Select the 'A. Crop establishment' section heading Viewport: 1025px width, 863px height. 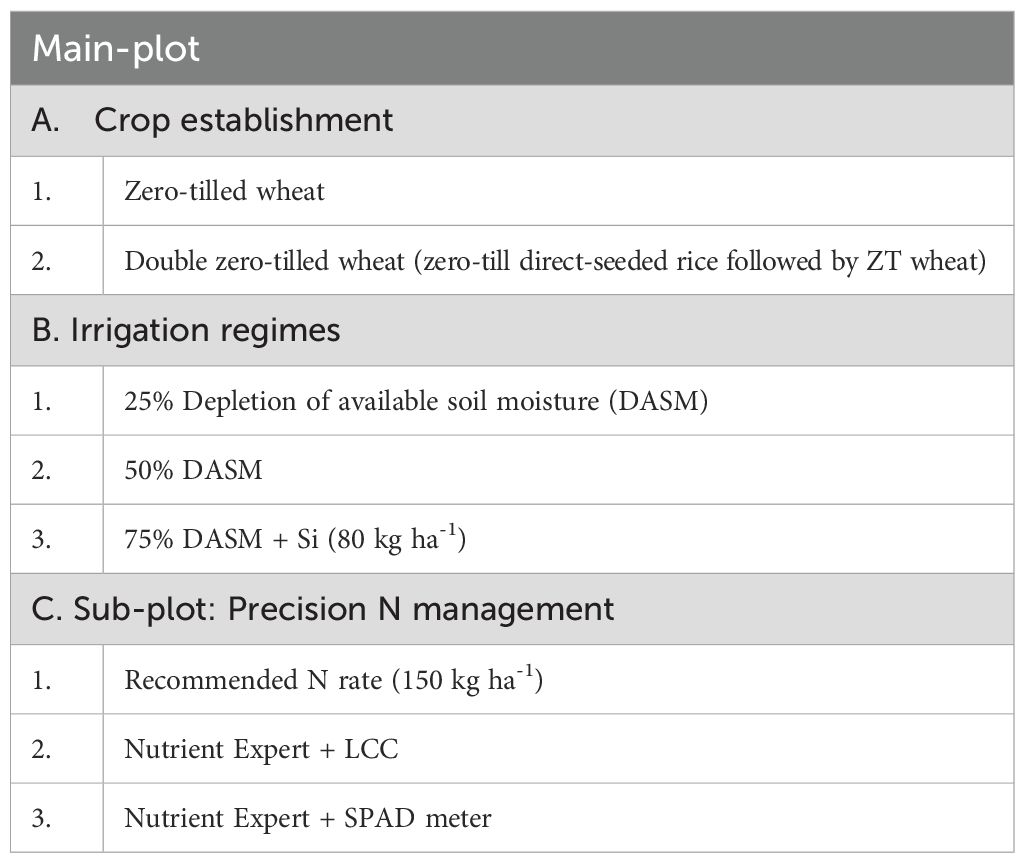point(212,121)
